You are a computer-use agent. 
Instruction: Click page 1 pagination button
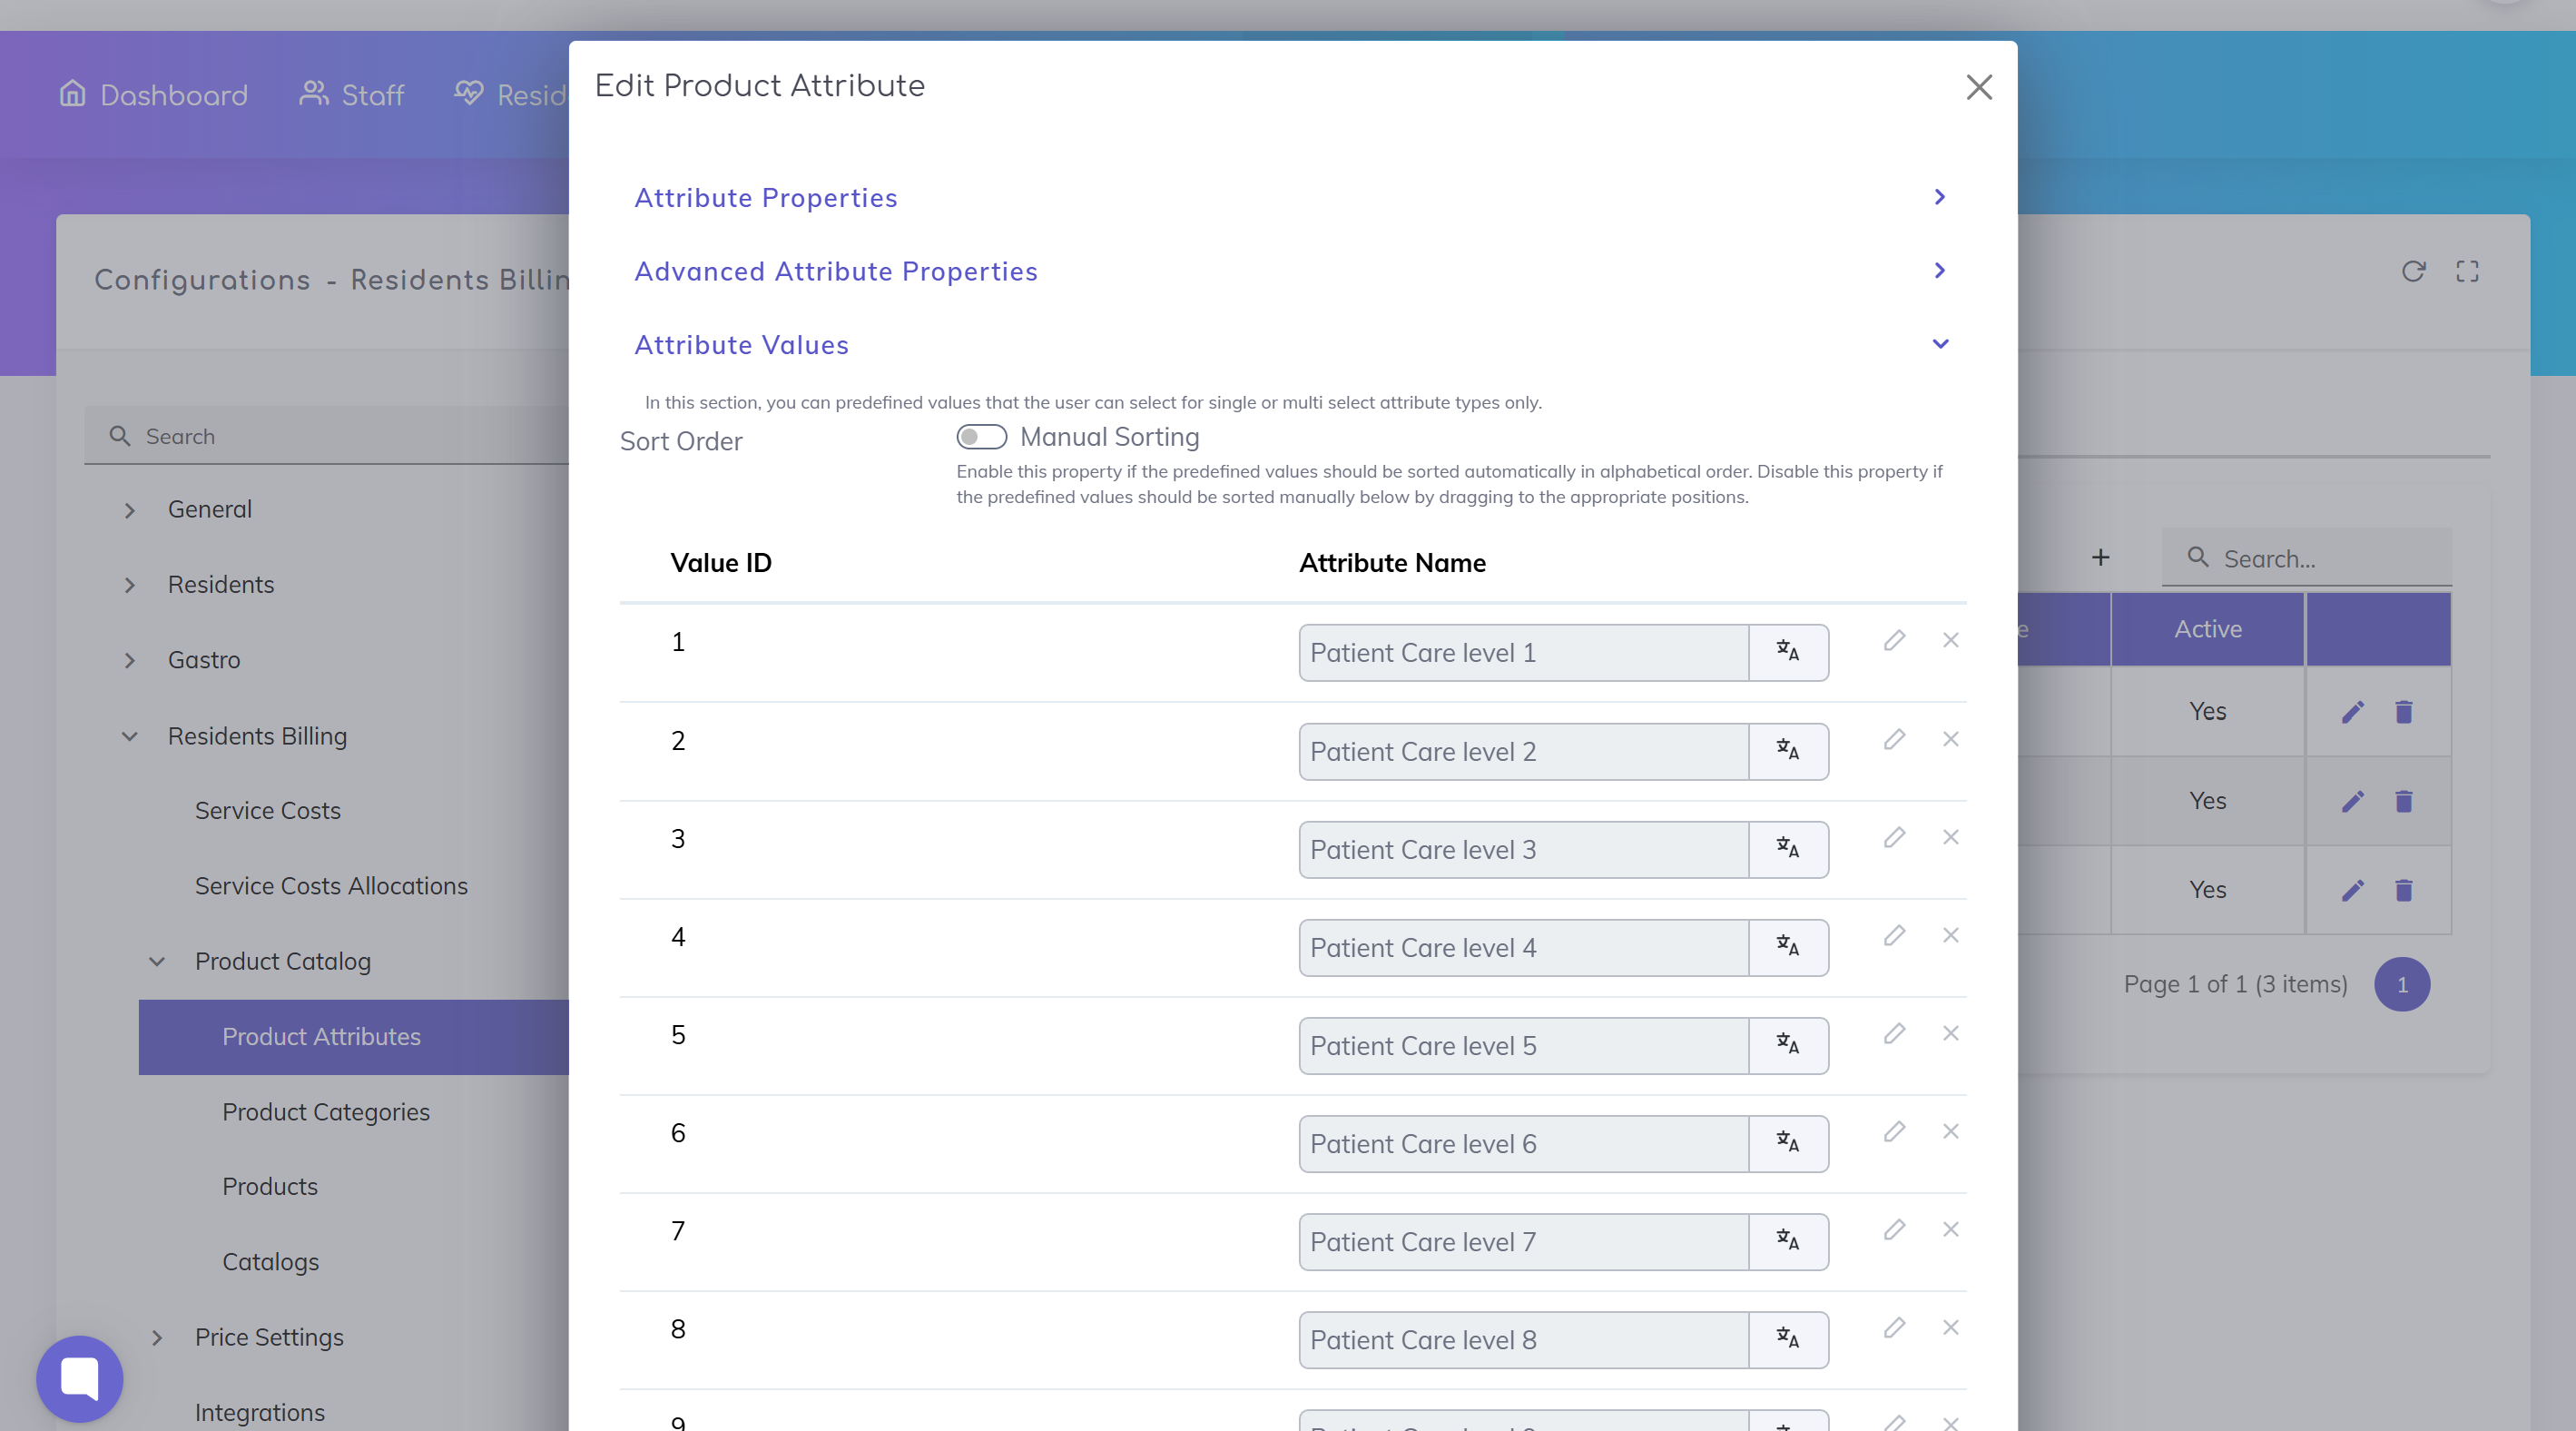click(2401, 984)
